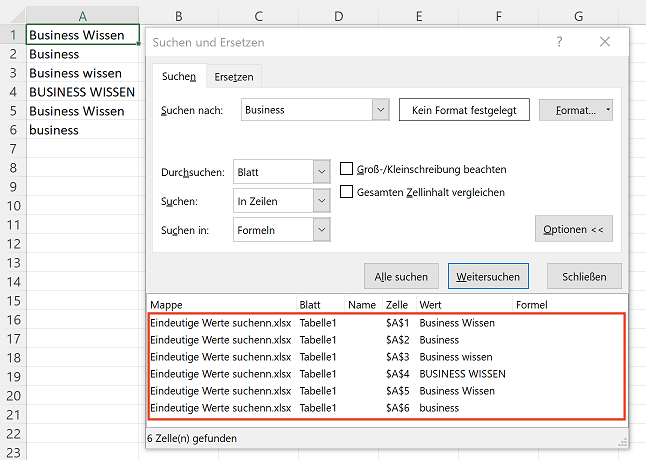This screenshot has width=646, height=460.
Task: Open the Suchen In Zeilen dropdown
Action: [322, 201]
